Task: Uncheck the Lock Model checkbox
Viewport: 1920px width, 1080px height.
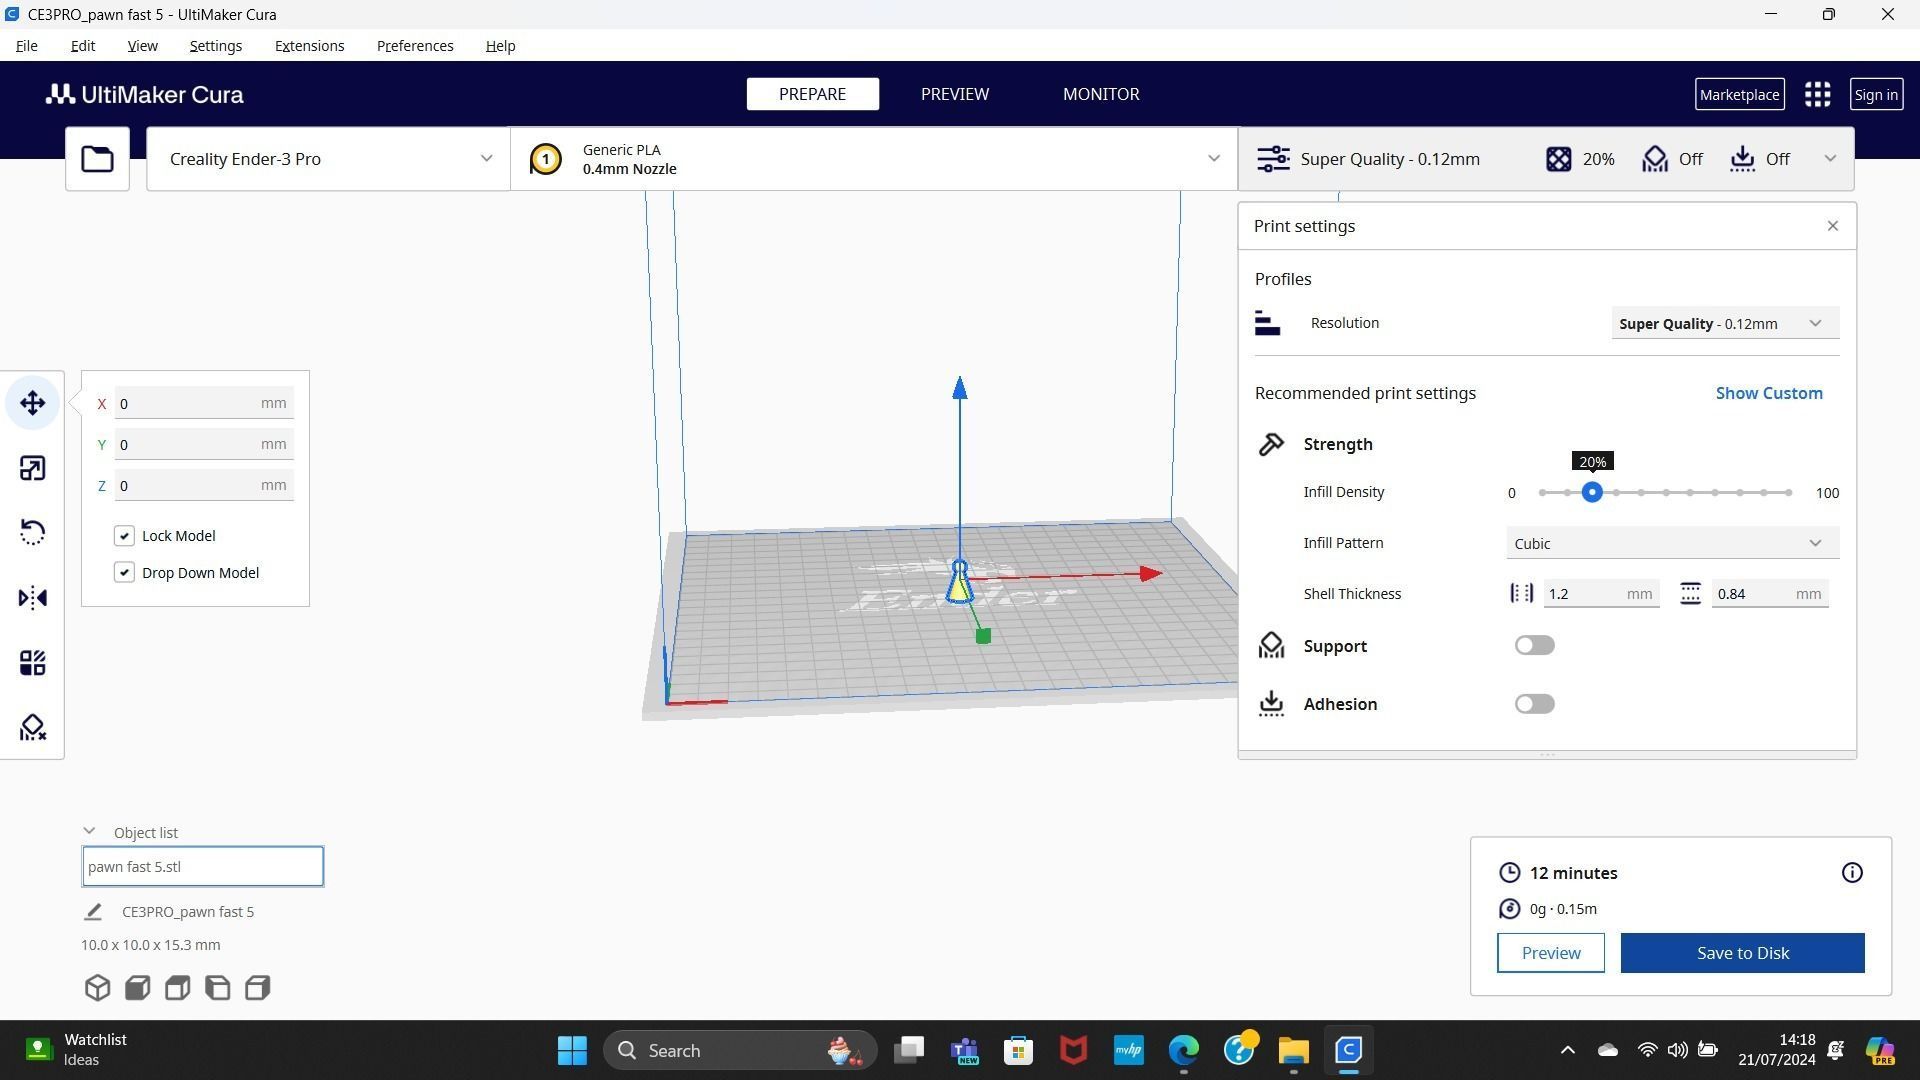Action: (124, 536)
